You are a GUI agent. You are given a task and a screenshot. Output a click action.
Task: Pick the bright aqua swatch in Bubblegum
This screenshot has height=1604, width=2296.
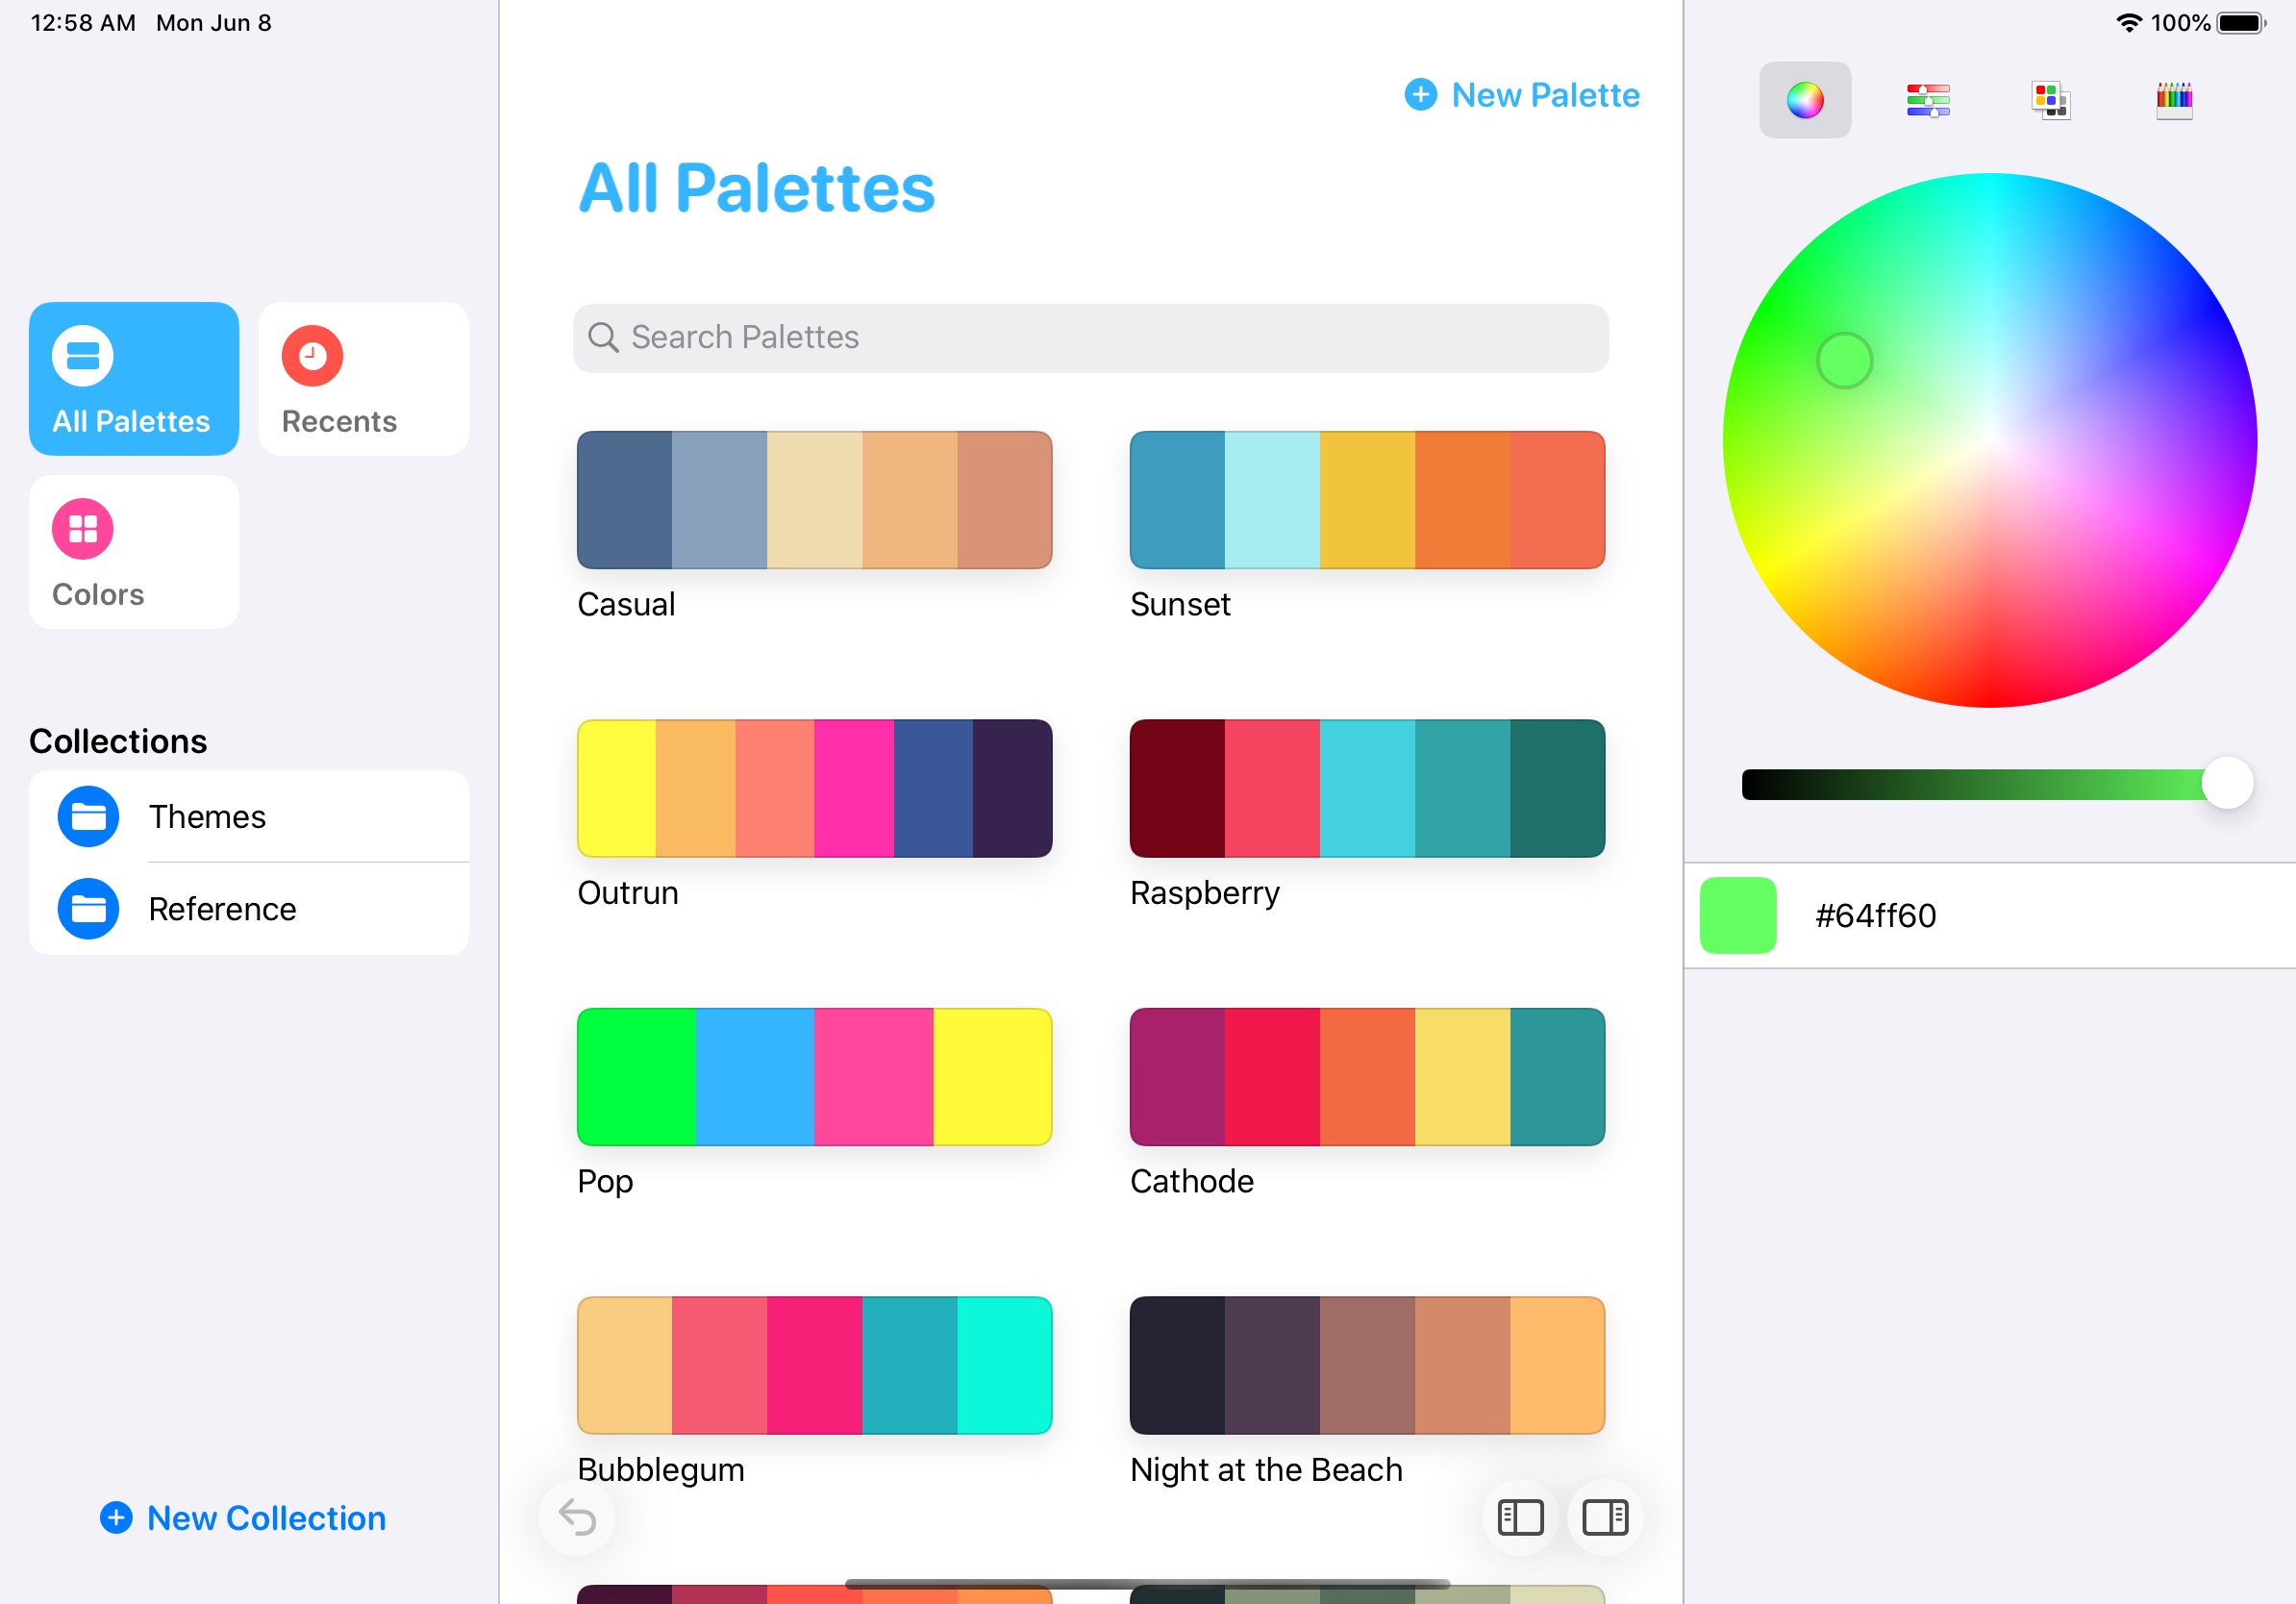click(1004, 1365)
